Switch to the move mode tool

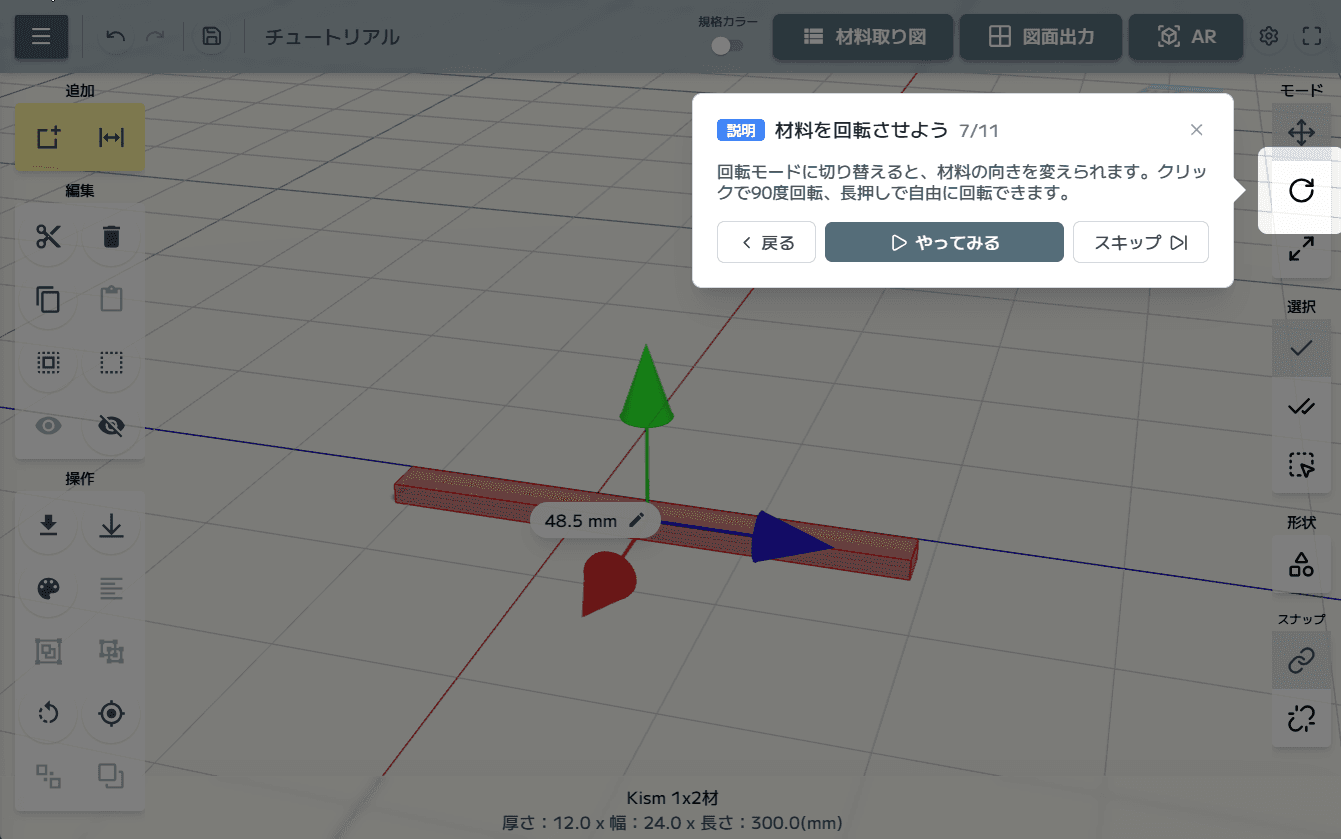pos(1301,131)
